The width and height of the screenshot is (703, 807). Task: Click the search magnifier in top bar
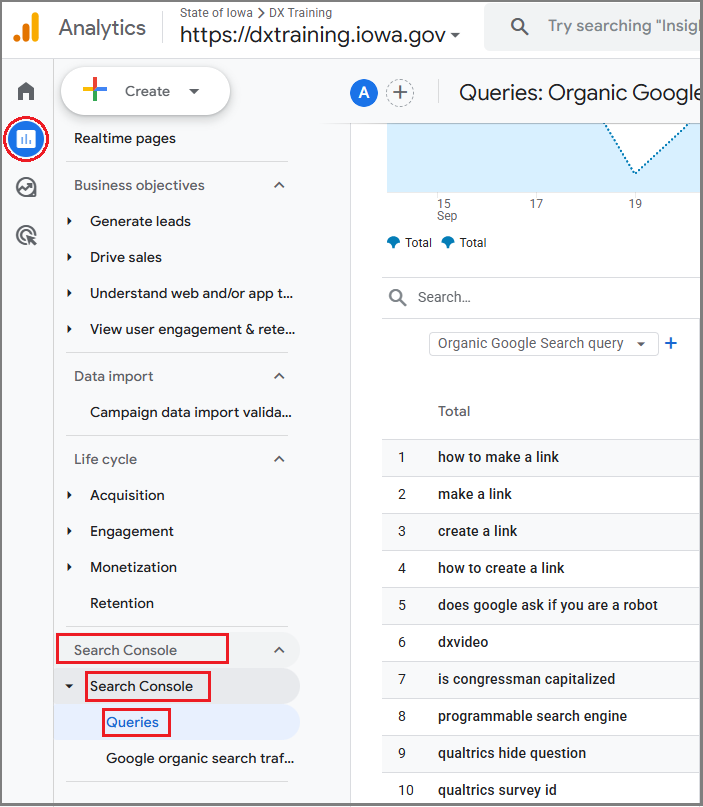pyautogui.click(x=519, y=26)
